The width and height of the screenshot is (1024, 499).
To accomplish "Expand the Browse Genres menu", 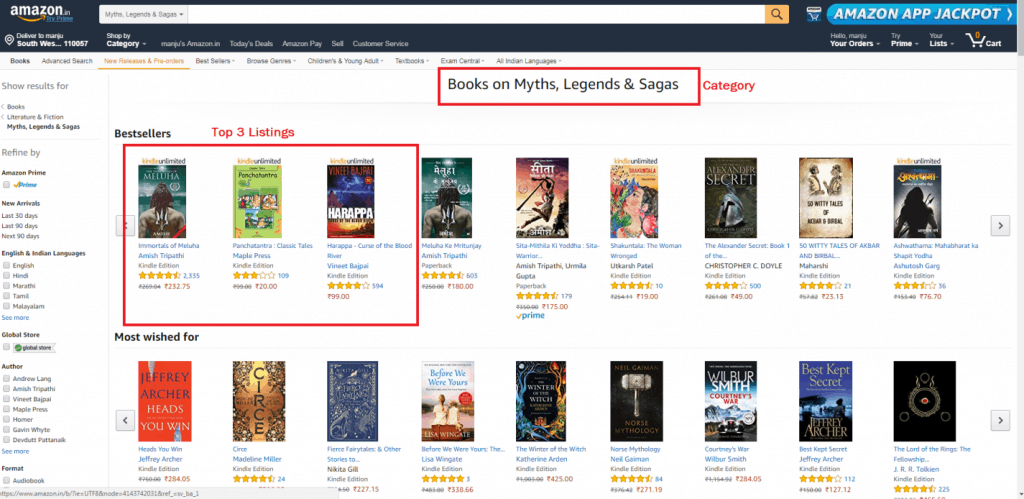I will pos(271,61).
